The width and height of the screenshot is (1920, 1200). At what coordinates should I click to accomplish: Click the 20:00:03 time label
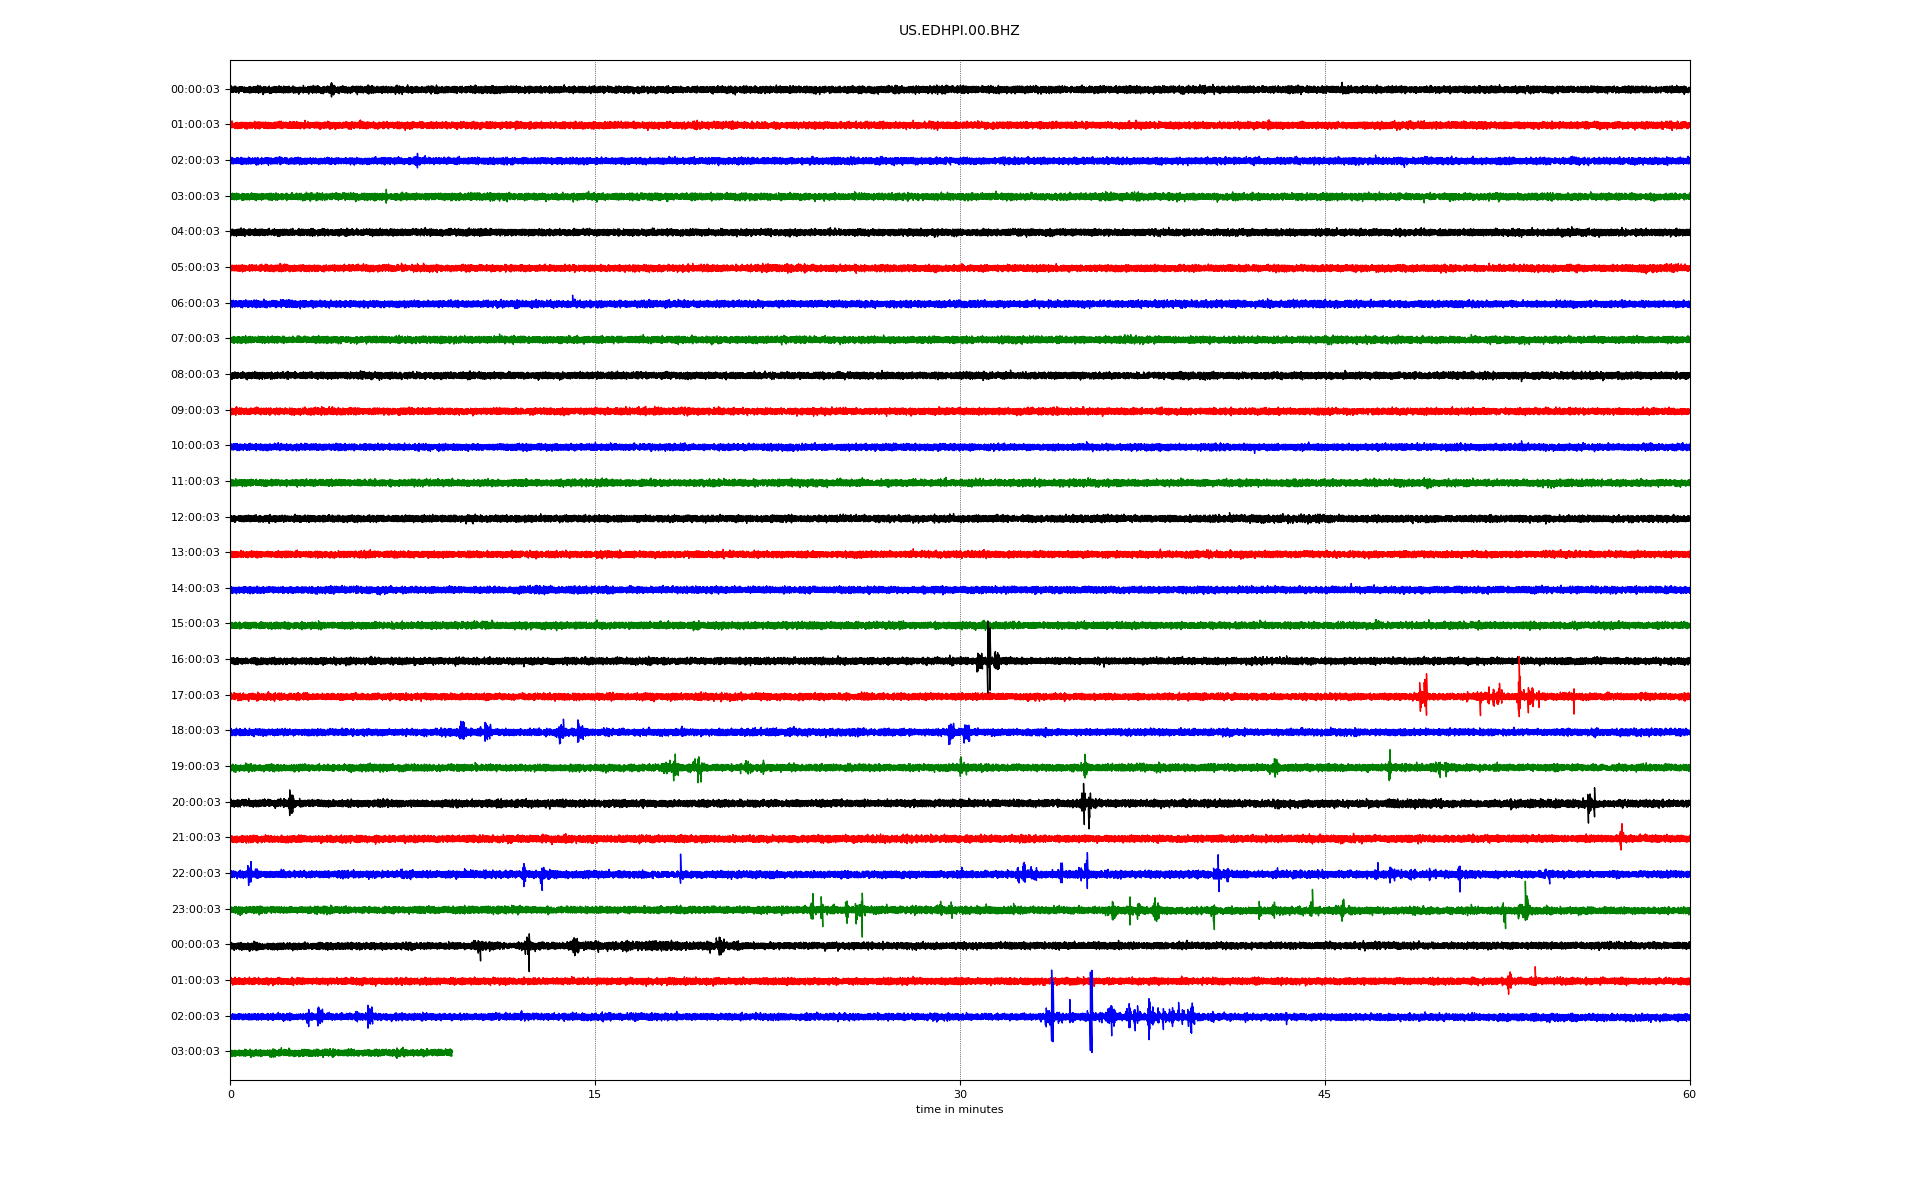coord(195,802)
